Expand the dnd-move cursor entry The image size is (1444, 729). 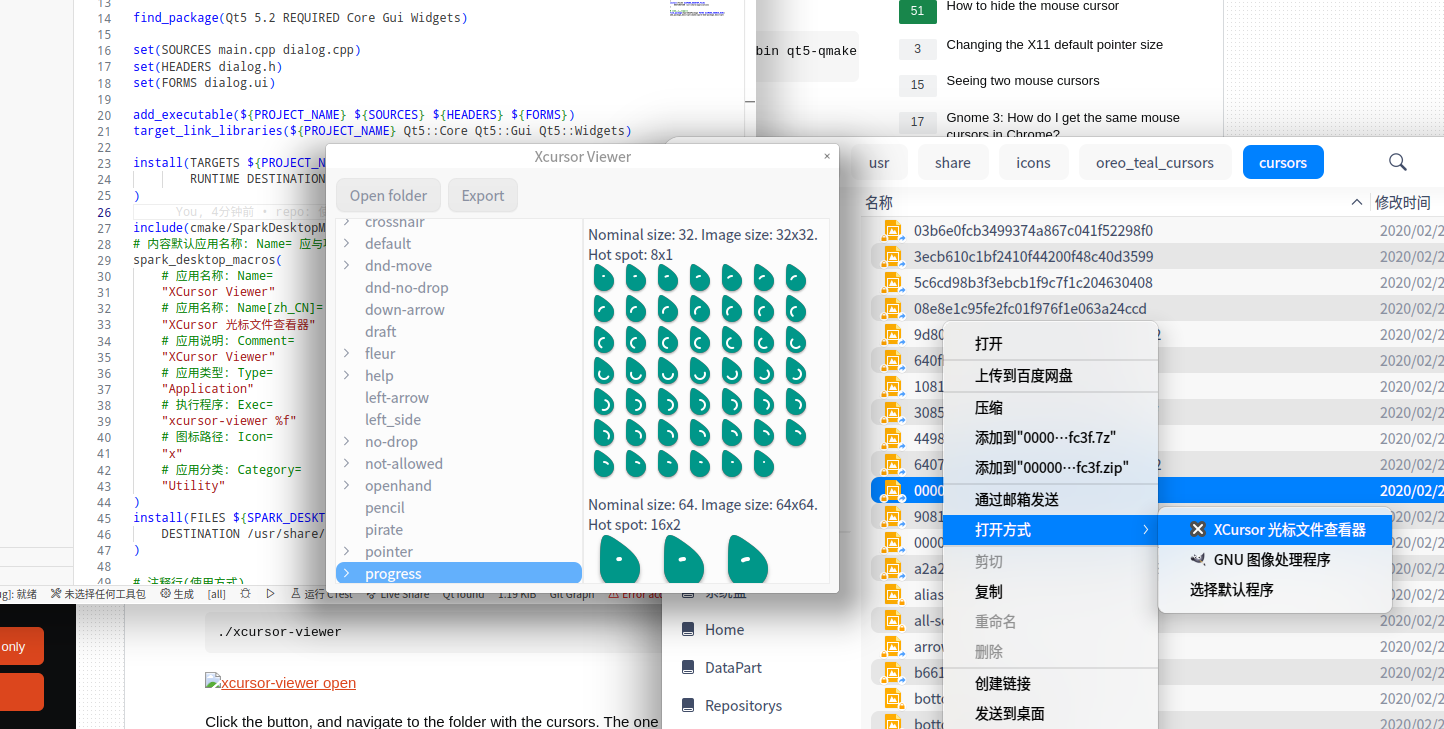[346, 266]
